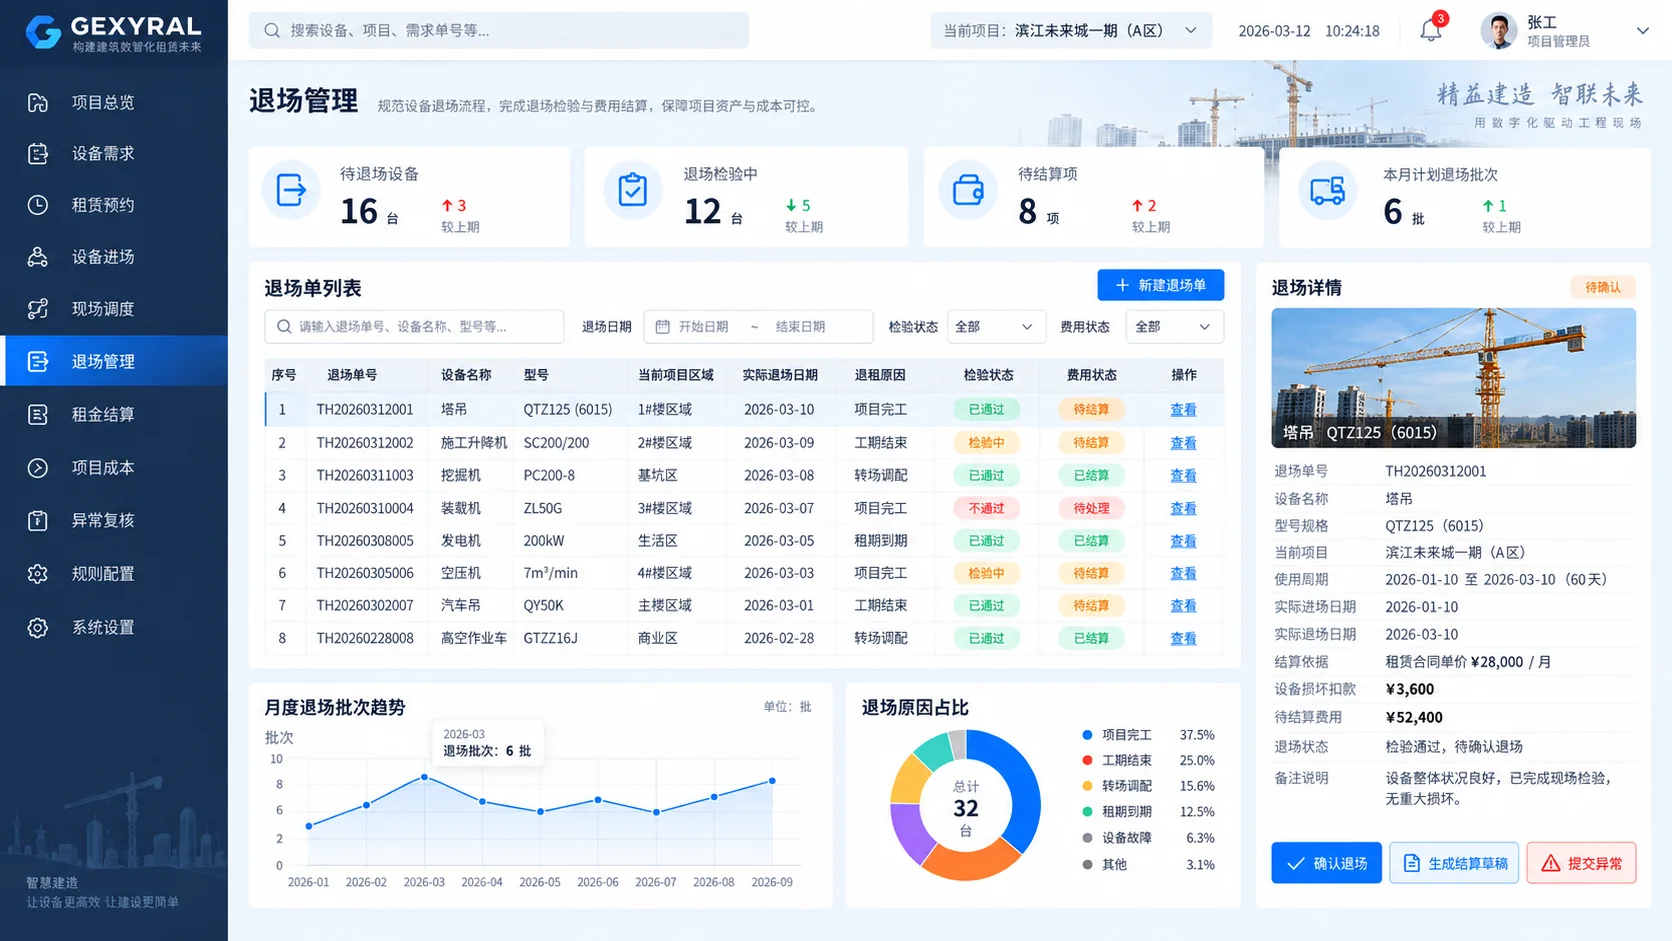The image size is (1672, 941).
Task: Click the 实际退场日期 column header
Action: (780, 375)
